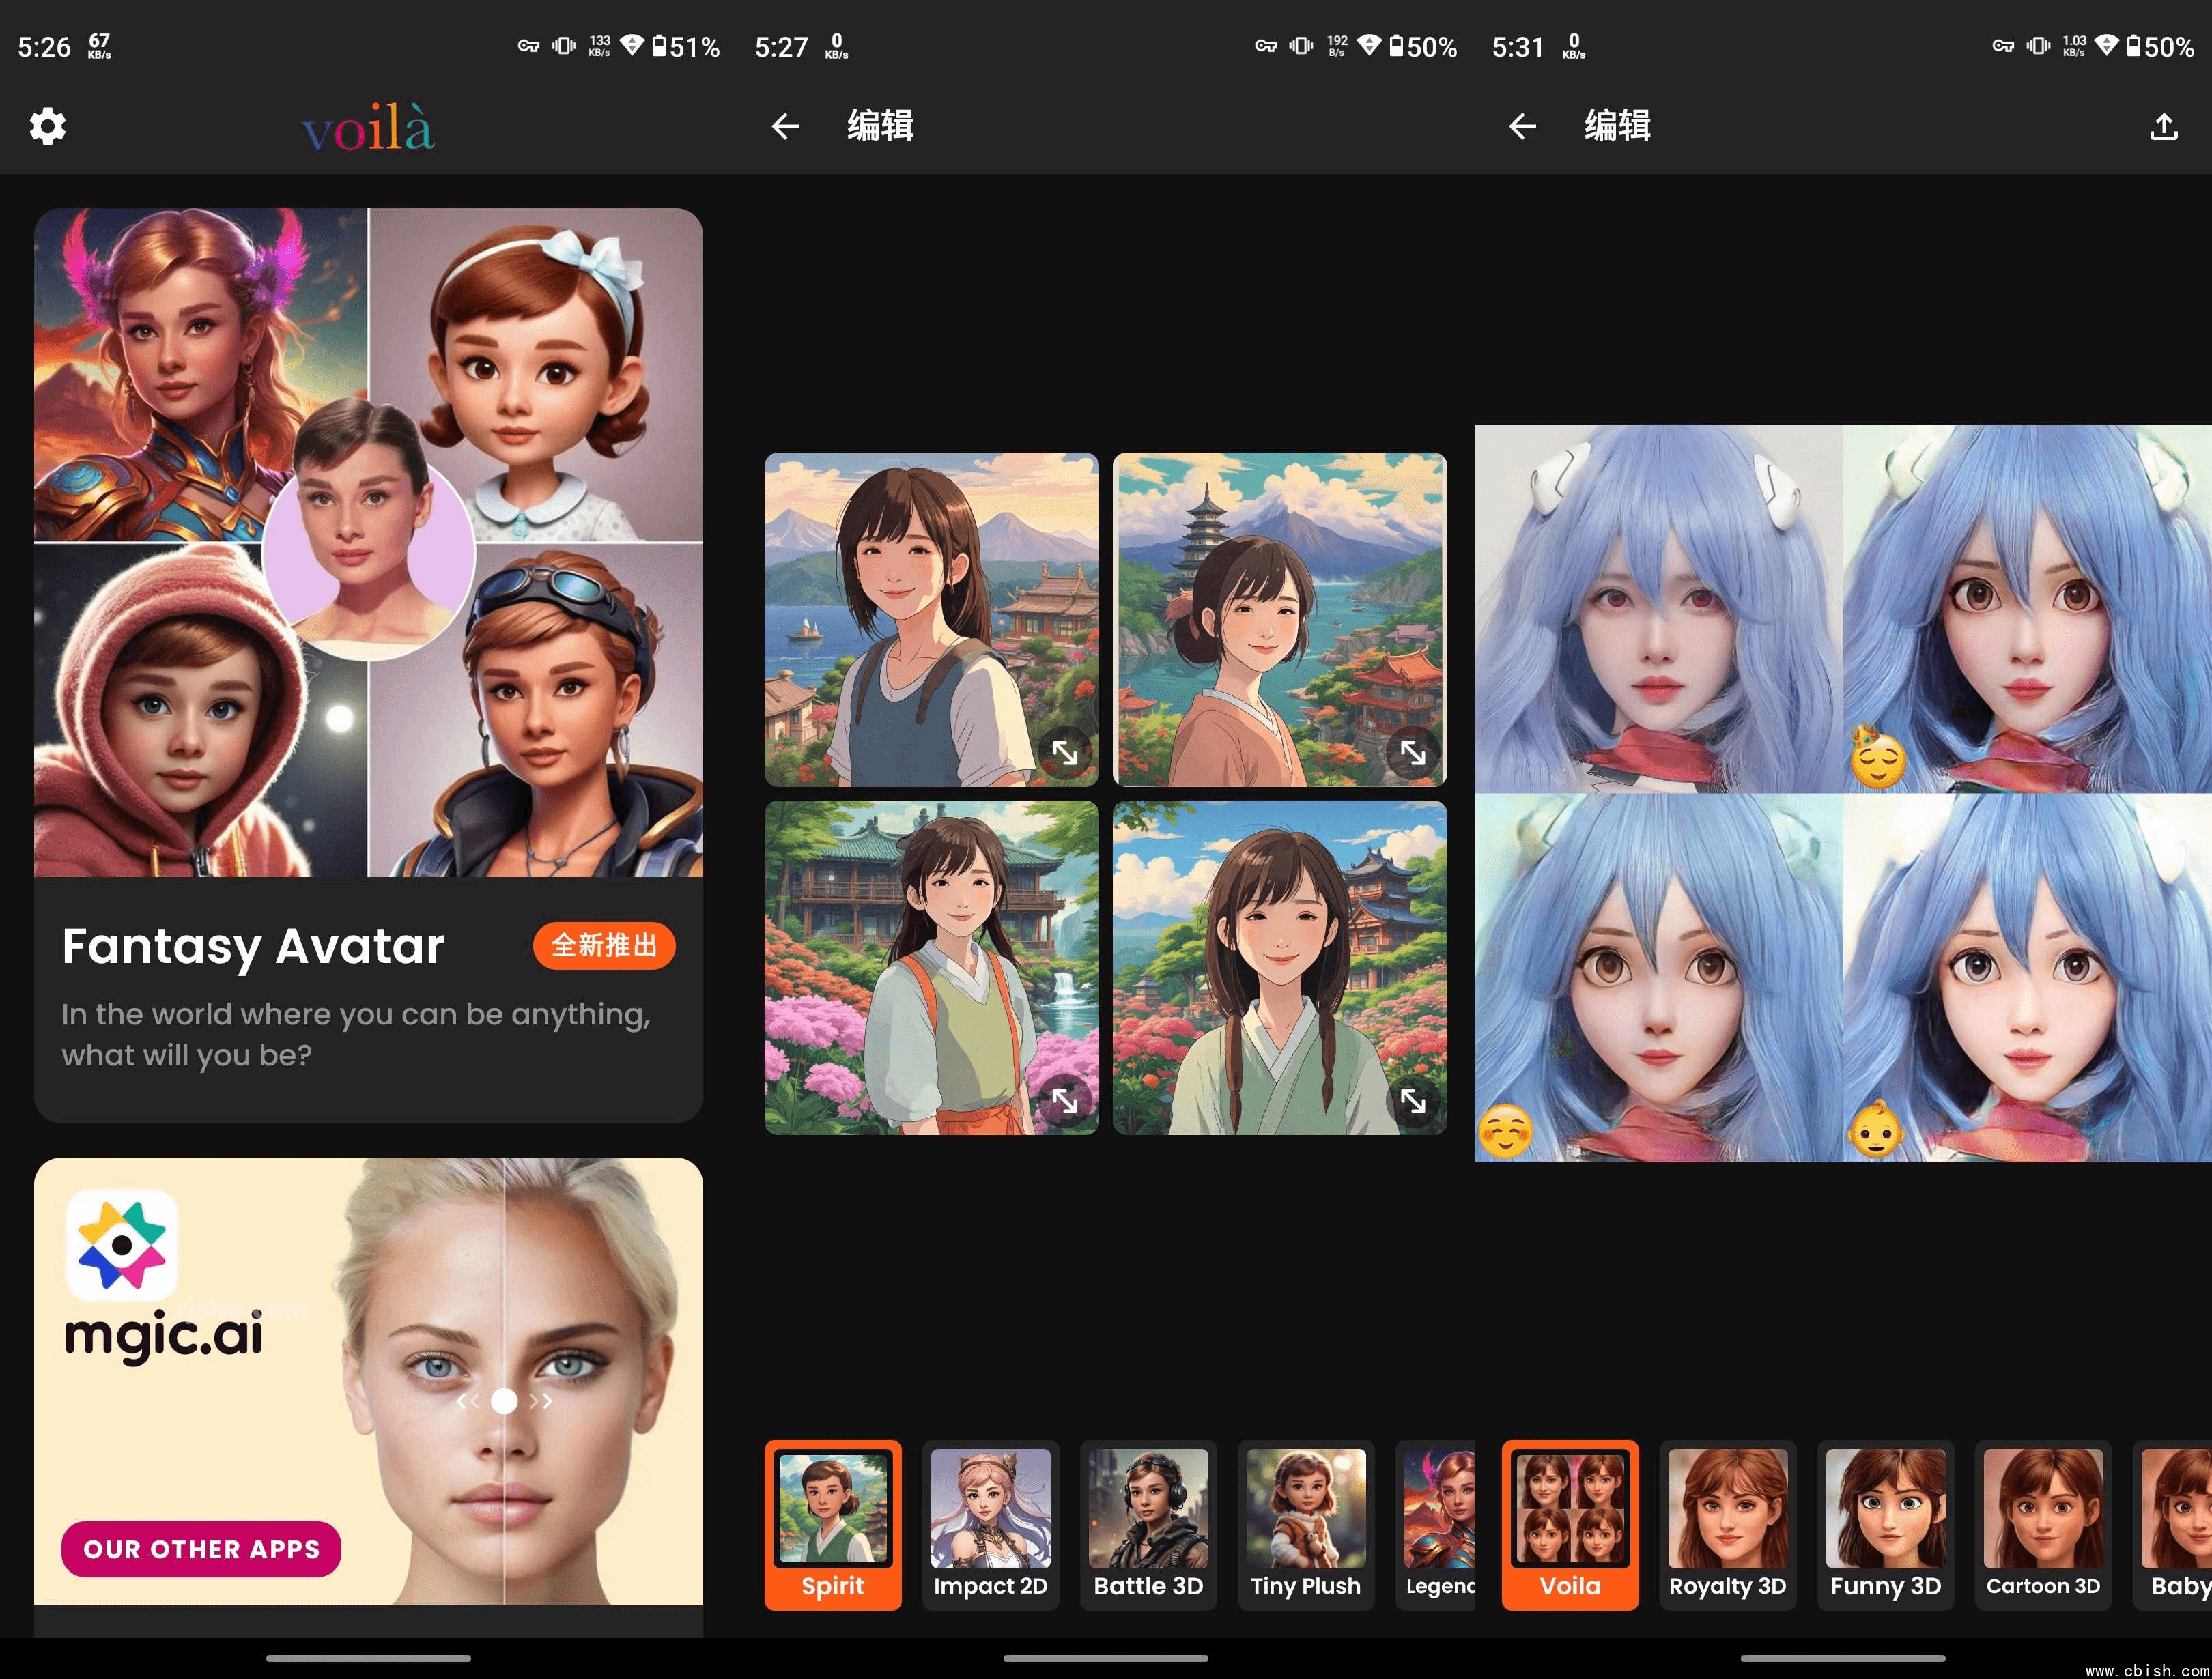Viewport: 2212px width, 1679px height.
Task: Tap the back arrow on the middle 编辑 screen
Action: [x=786, y=126]
